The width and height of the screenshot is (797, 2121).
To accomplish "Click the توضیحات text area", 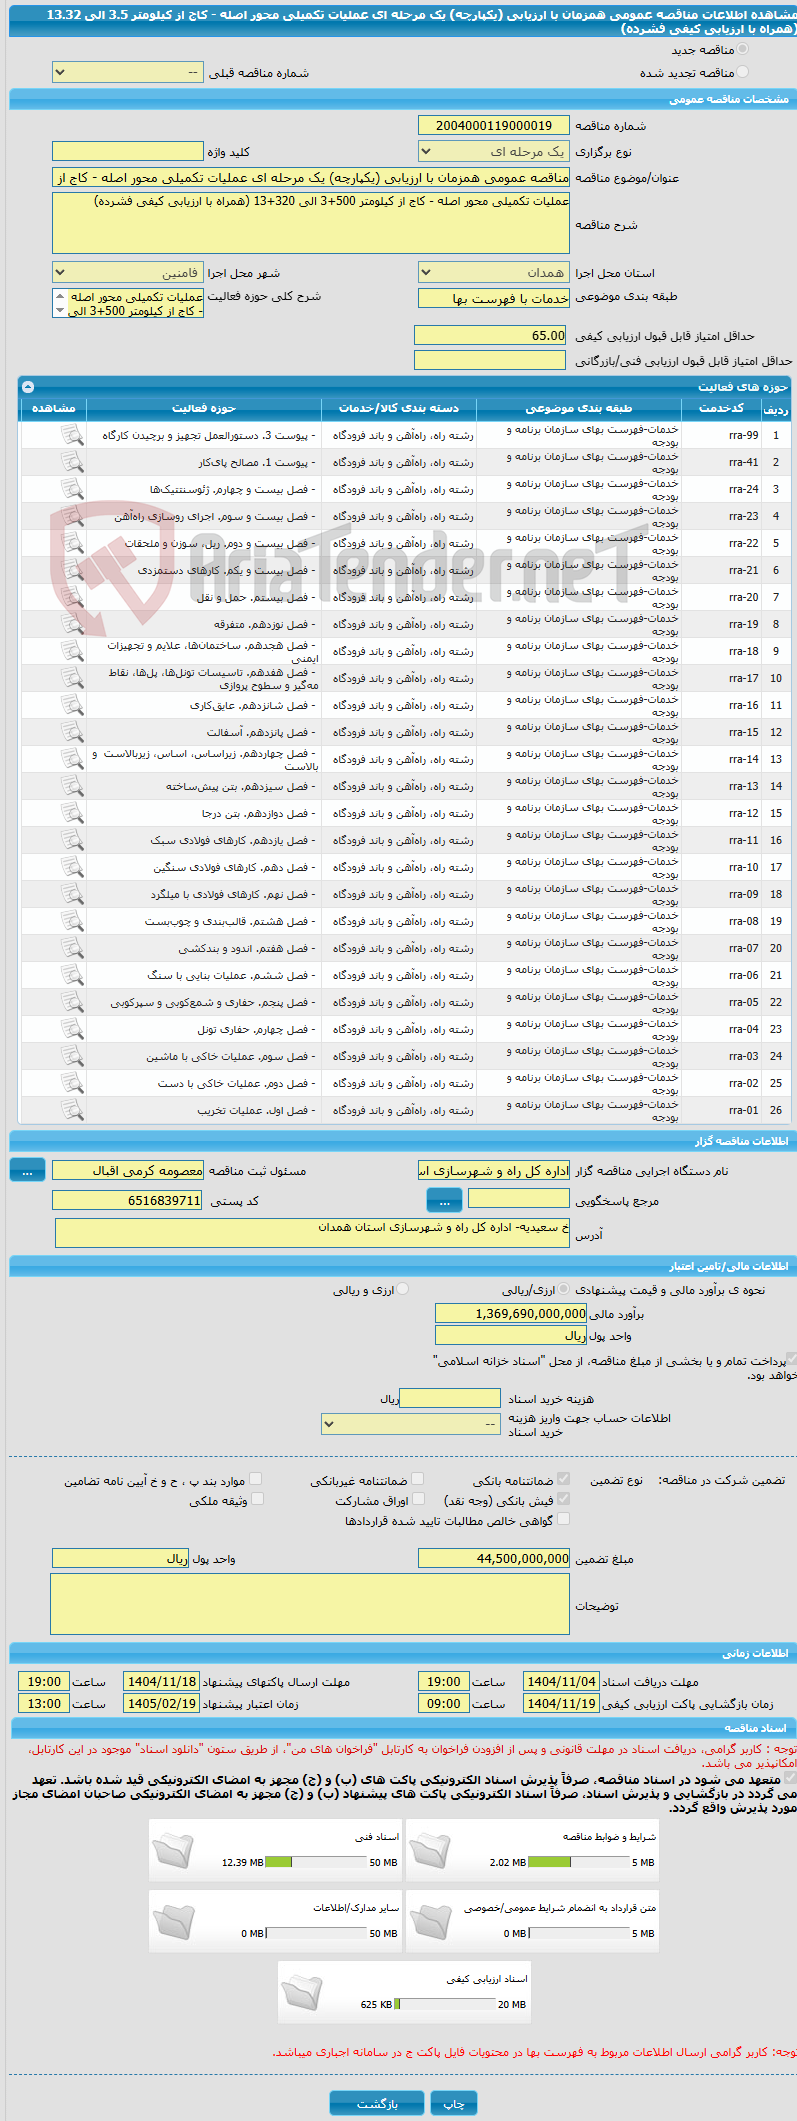I will 310,1605.
